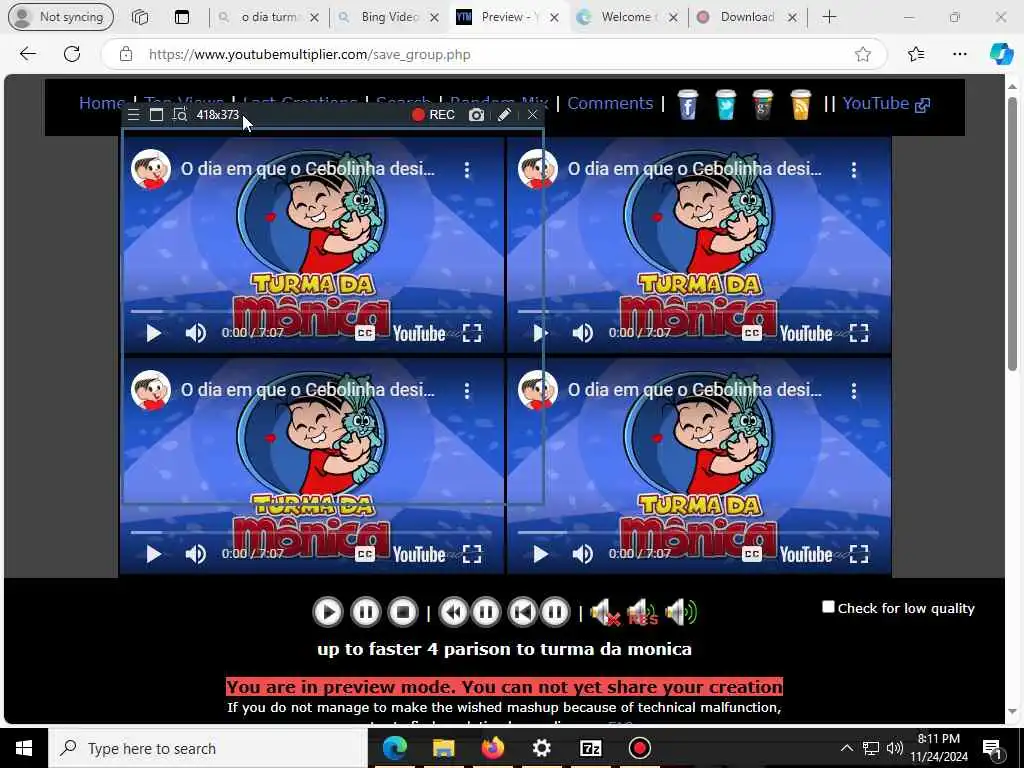
Task: Switch to the 'o dia turm' browser tab
Action: pyautogui.click(x=268, y=18)
